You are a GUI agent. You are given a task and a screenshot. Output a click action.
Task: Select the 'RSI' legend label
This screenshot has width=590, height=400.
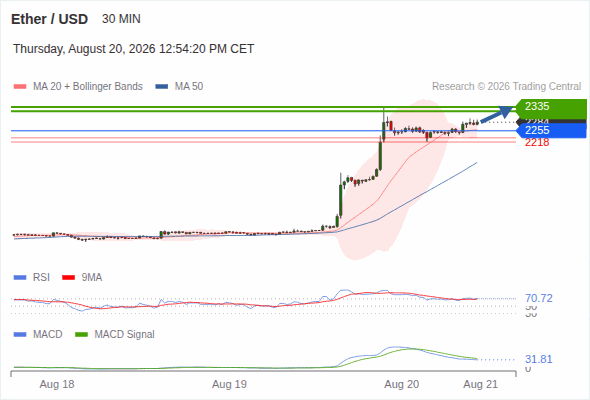[x=41, y=278]
